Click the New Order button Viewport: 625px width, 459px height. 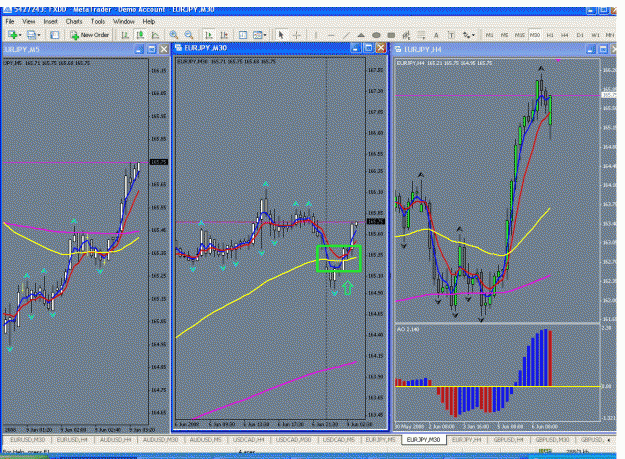(90, 35)
